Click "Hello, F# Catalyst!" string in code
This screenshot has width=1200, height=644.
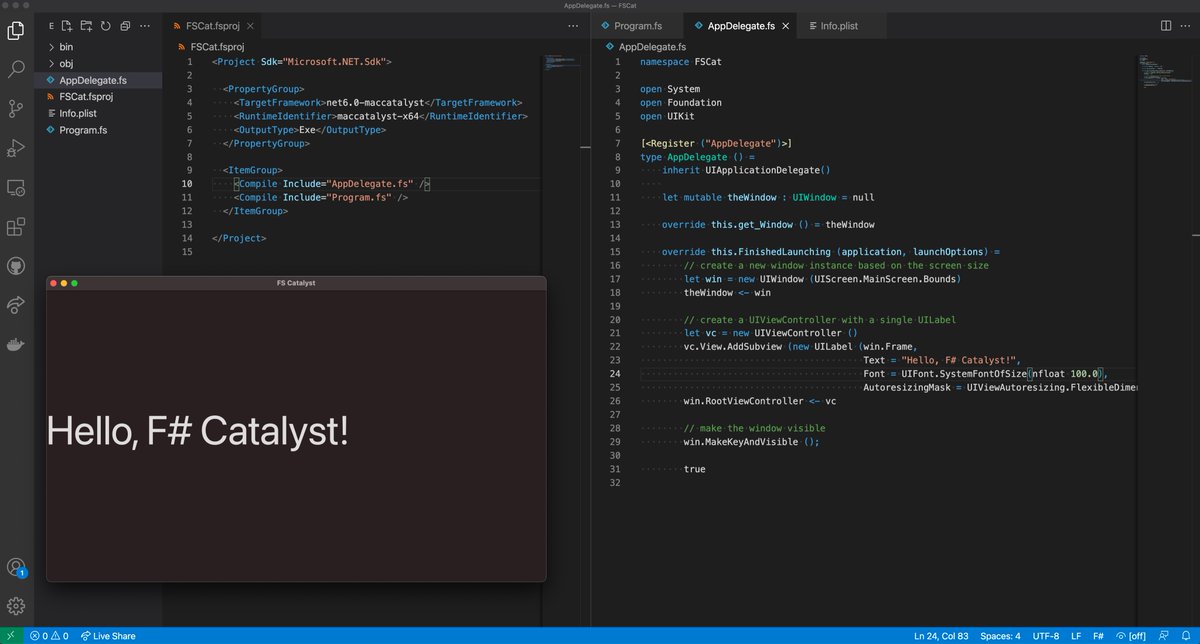coord(960,360)
